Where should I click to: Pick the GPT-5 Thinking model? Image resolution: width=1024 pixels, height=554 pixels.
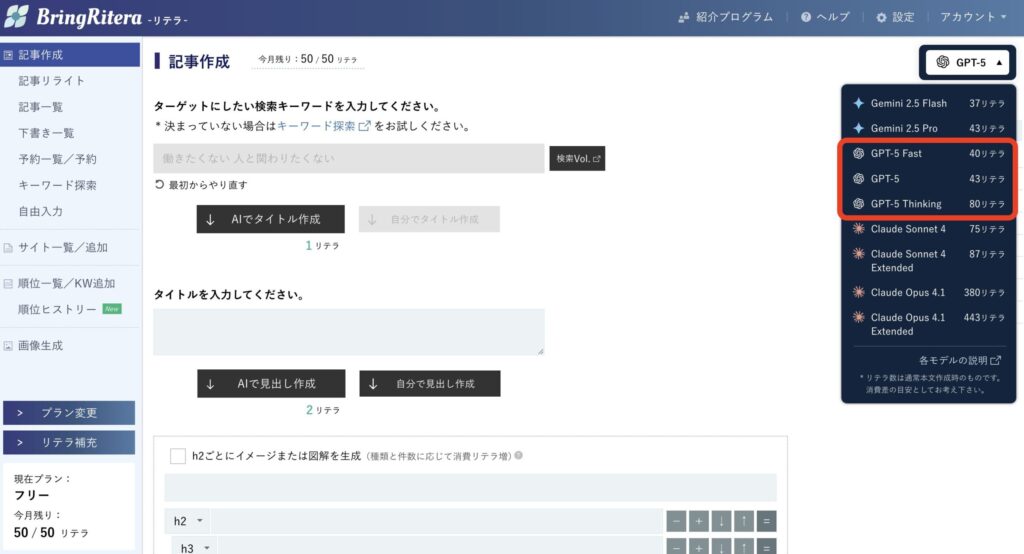tap(928, 204)
